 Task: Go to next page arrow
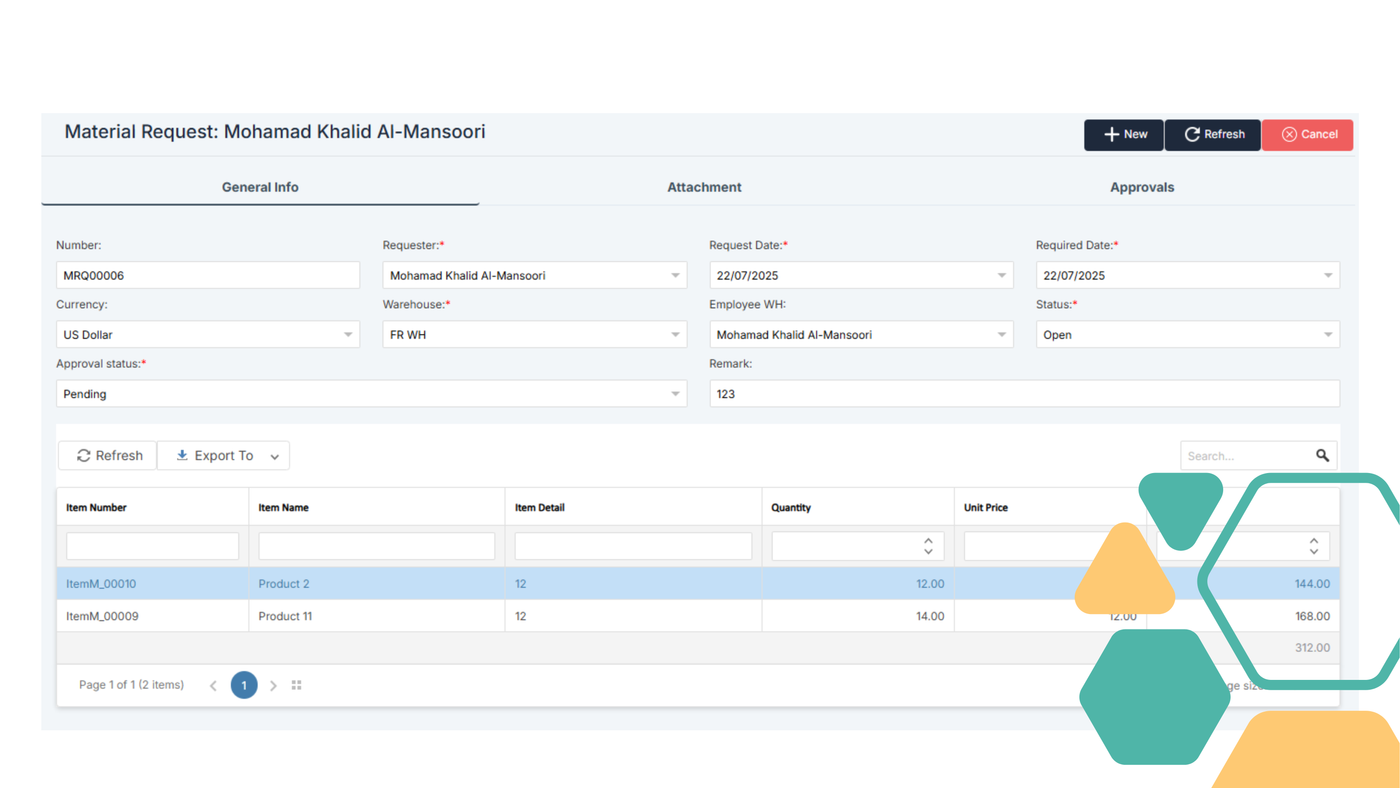pos(273,686)
